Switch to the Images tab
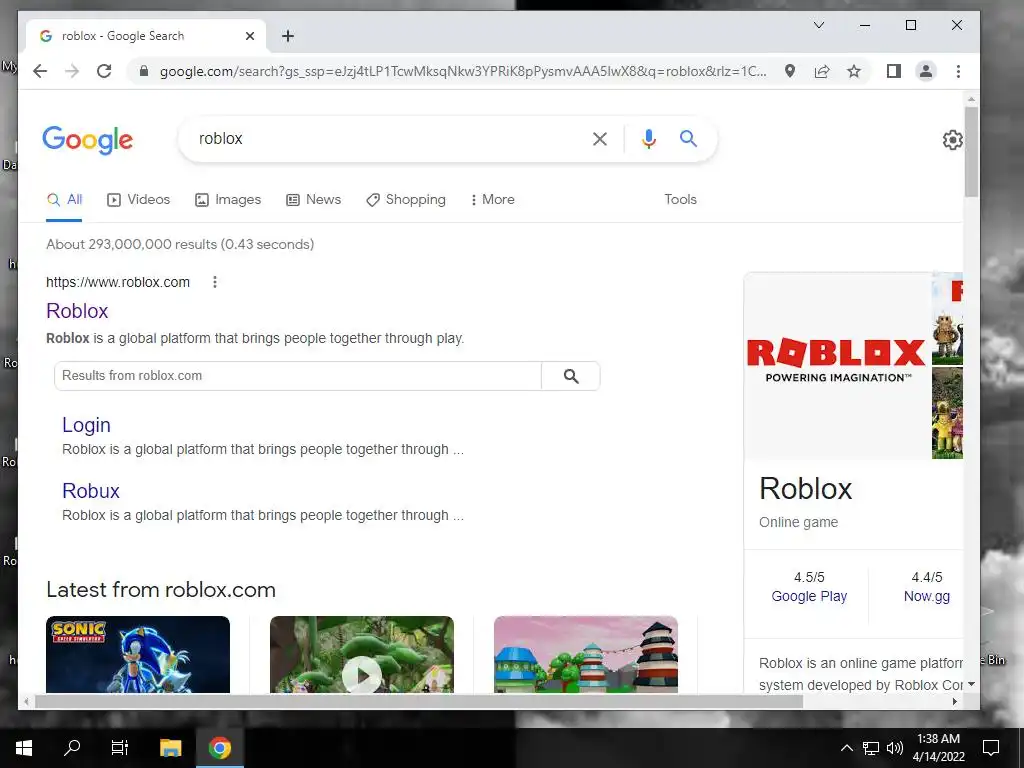Image resolution: width=1024 pixels, height=768 pixels. point(228,200)
